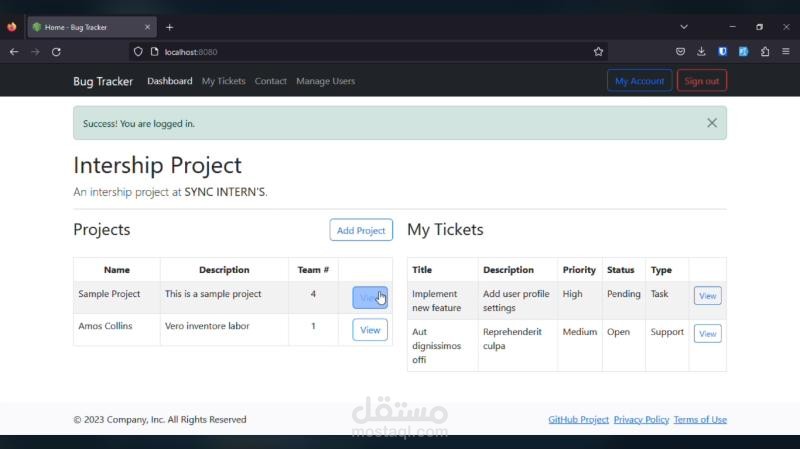800x449 pixels.
Task: Bookmark this page with the star icon
Action: (x=598, y=52)
